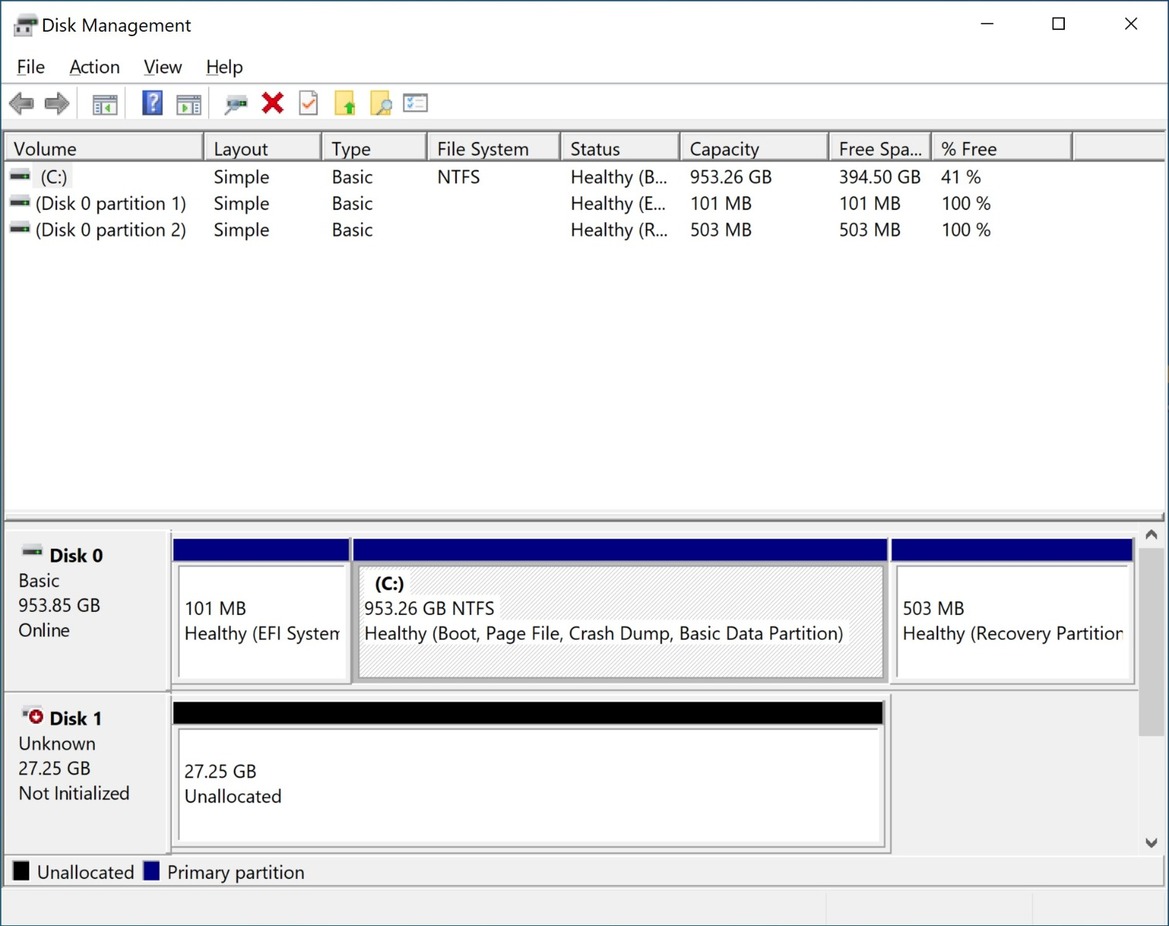
Task: Click the black Unallocated legend swatch
Action: click(x=21, y=871)
